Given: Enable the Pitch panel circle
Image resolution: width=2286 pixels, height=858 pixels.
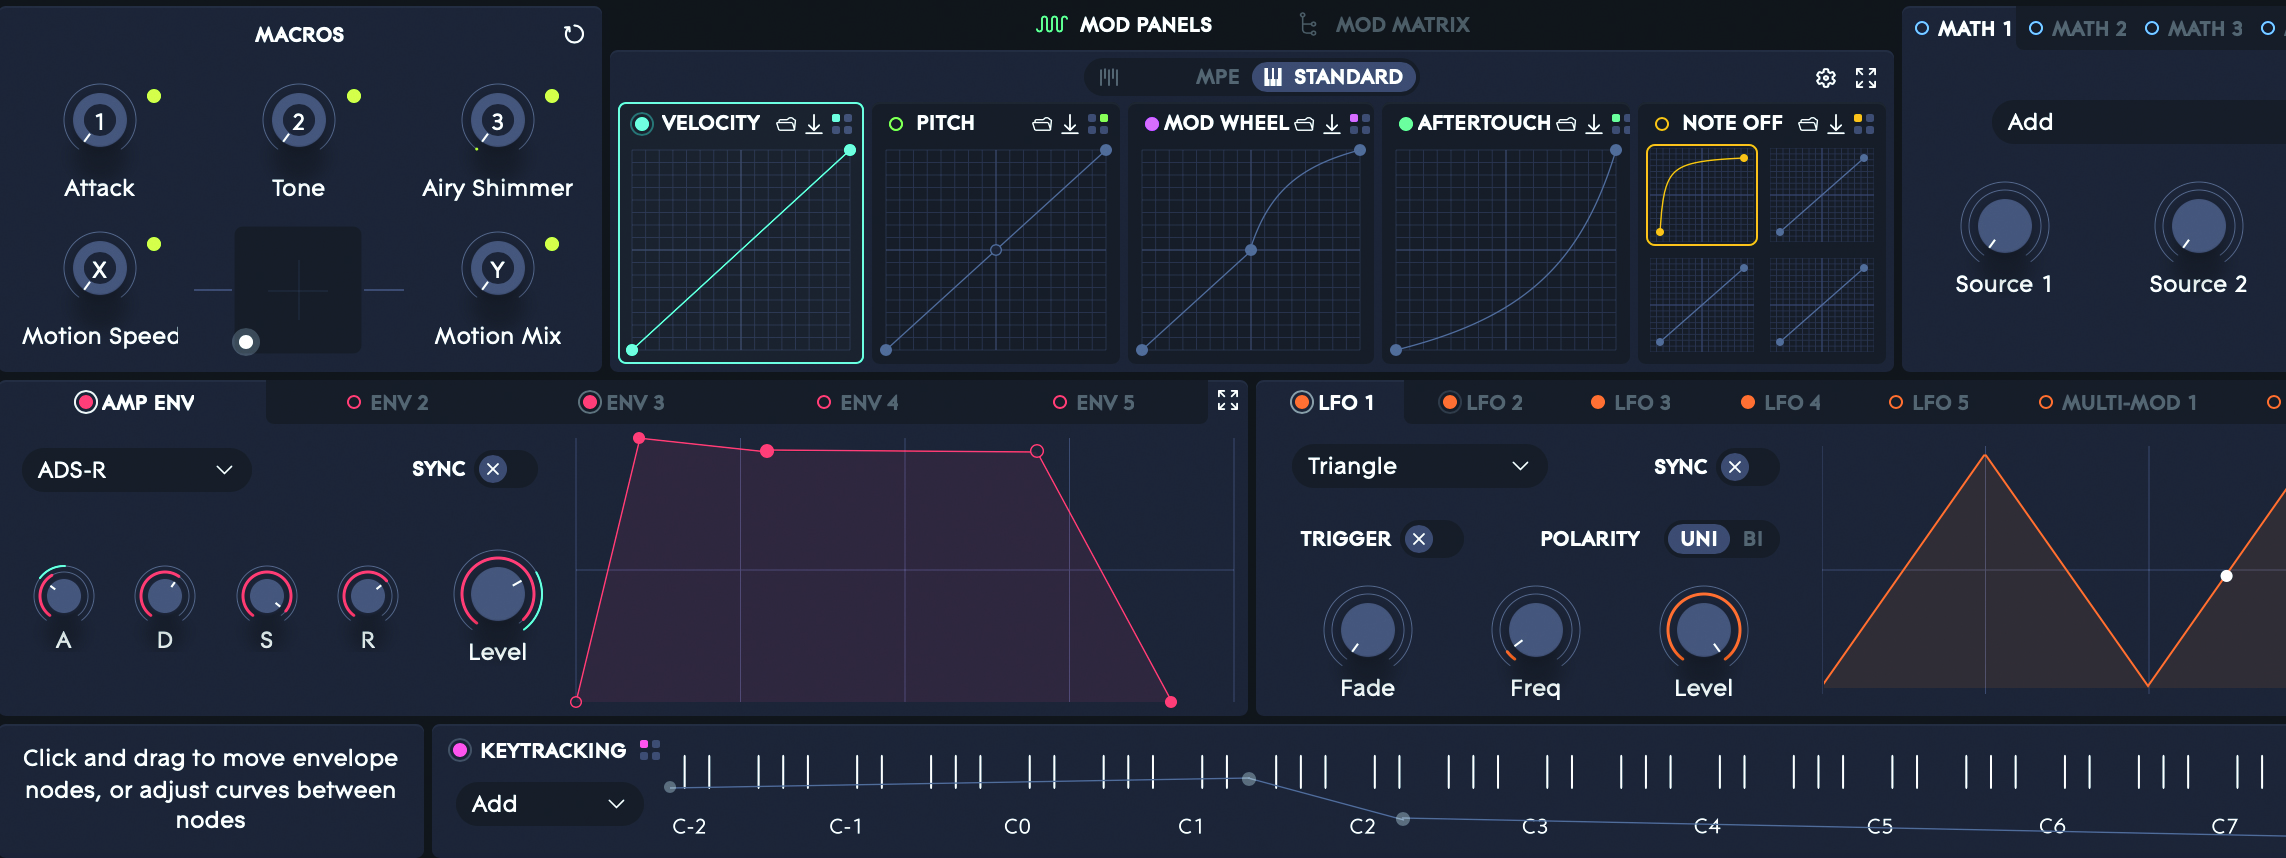Looking at the screenshot, I should pos(896,124).
